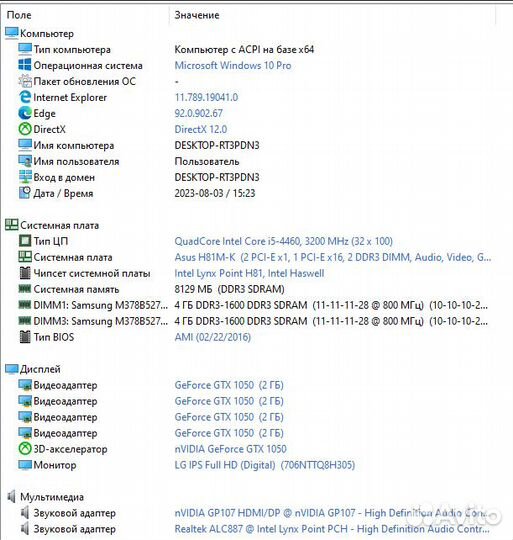513x540 pixels.
Task: Click the speaker icon of Realtek ALC887 row
Action: [25, 529]
